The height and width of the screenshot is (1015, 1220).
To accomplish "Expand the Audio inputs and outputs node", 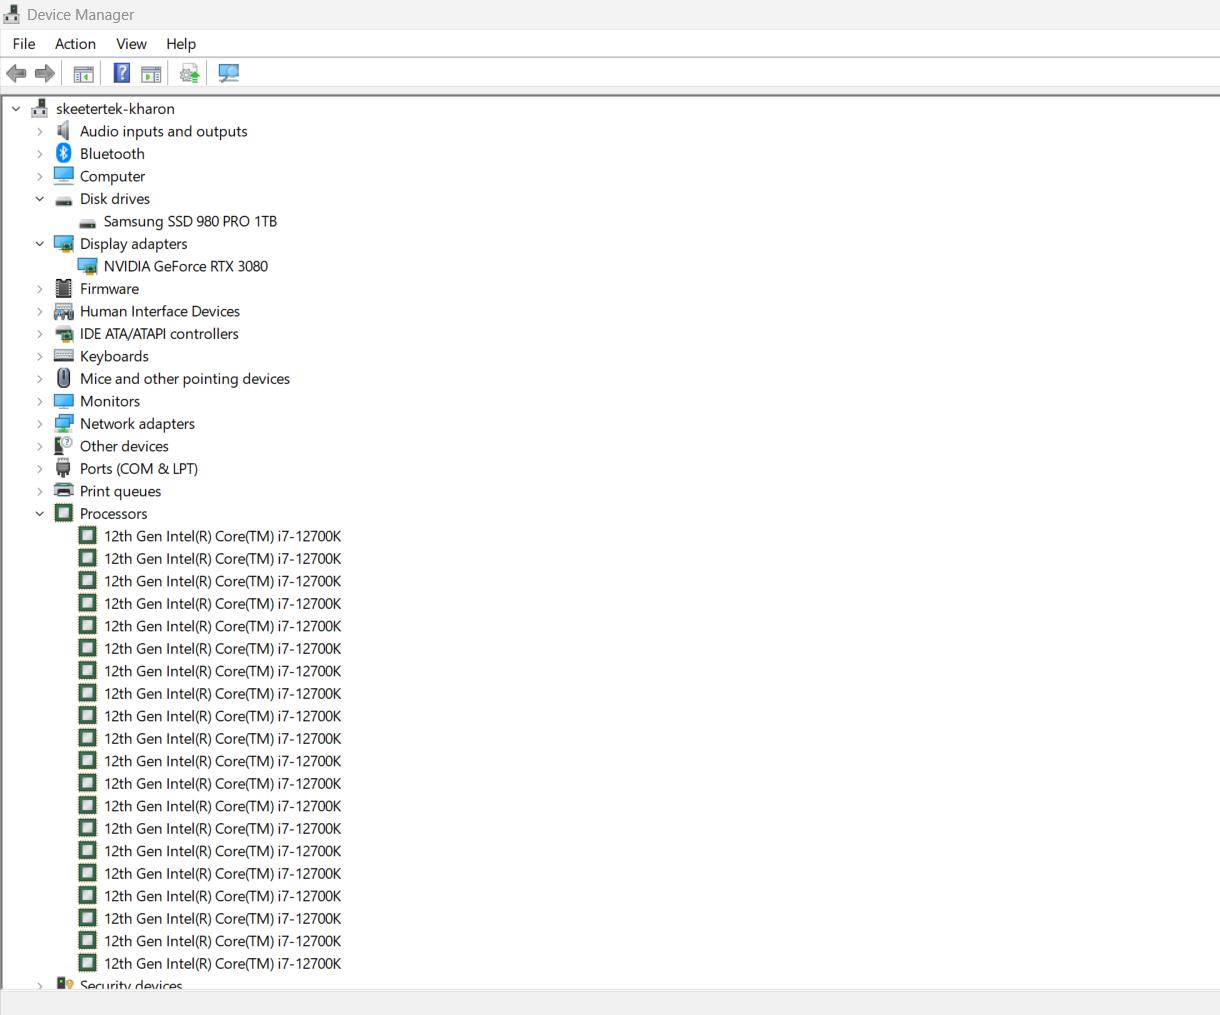I will coord(40,131).
